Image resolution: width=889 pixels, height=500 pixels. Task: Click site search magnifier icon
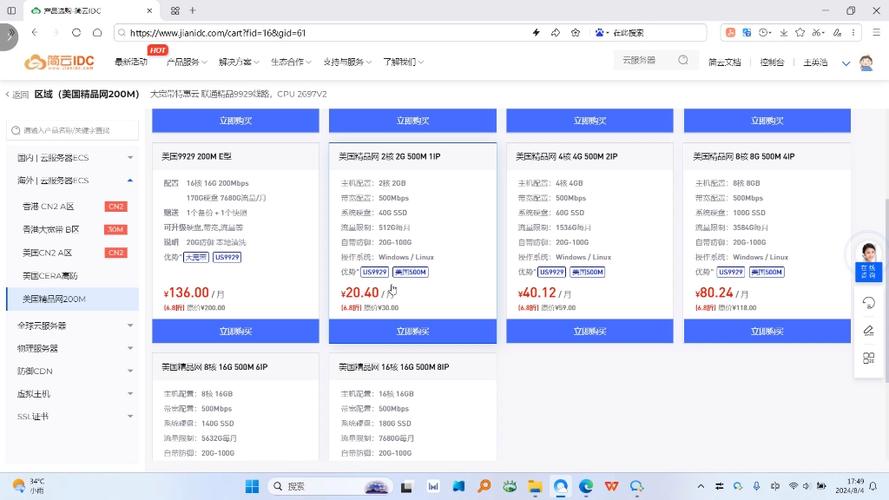coord(683,60)
